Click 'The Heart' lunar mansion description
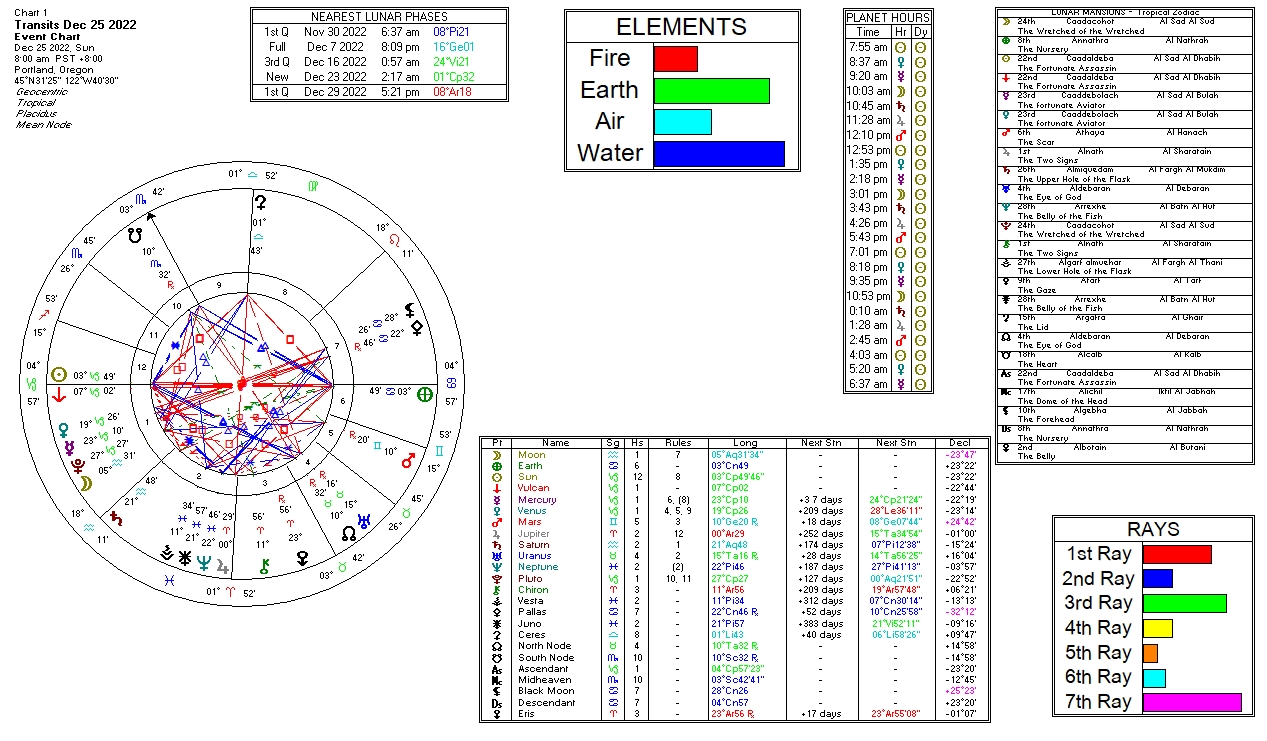1267x741 pixels. pyautogui.click(x=1039, y=364)
